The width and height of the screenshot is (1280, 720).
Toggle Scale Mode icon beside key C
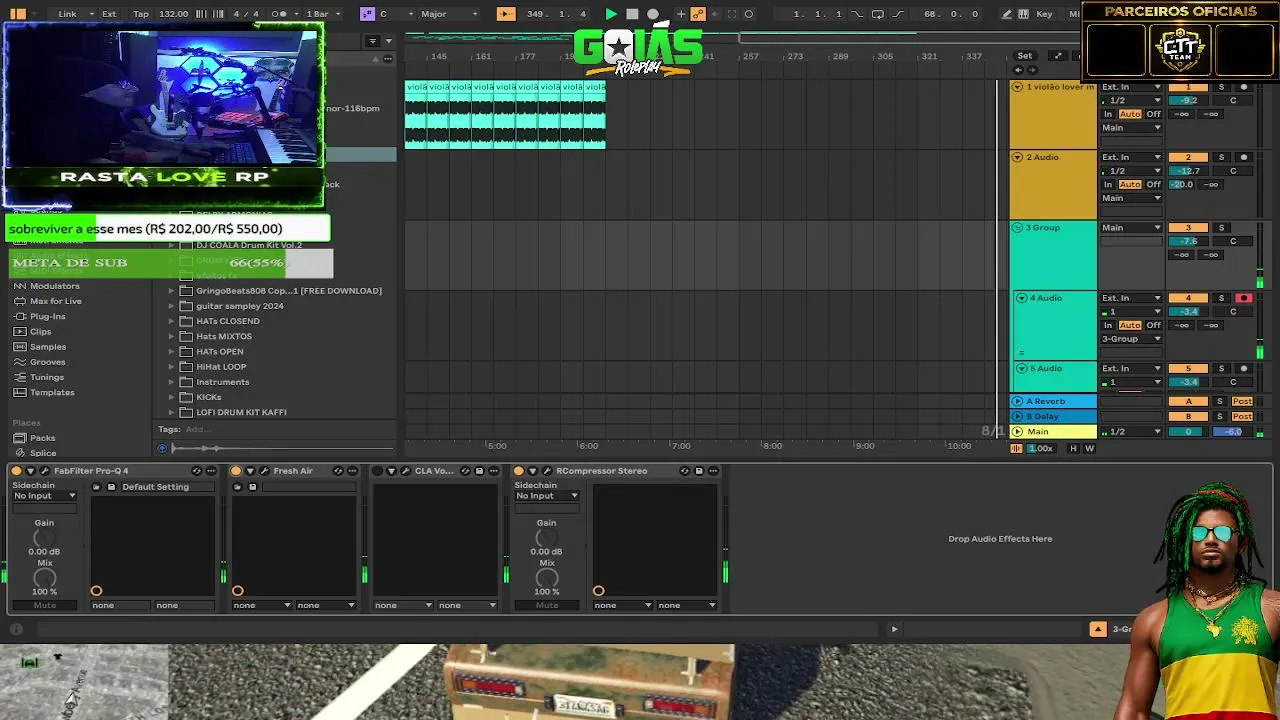(x=367, y=14)
